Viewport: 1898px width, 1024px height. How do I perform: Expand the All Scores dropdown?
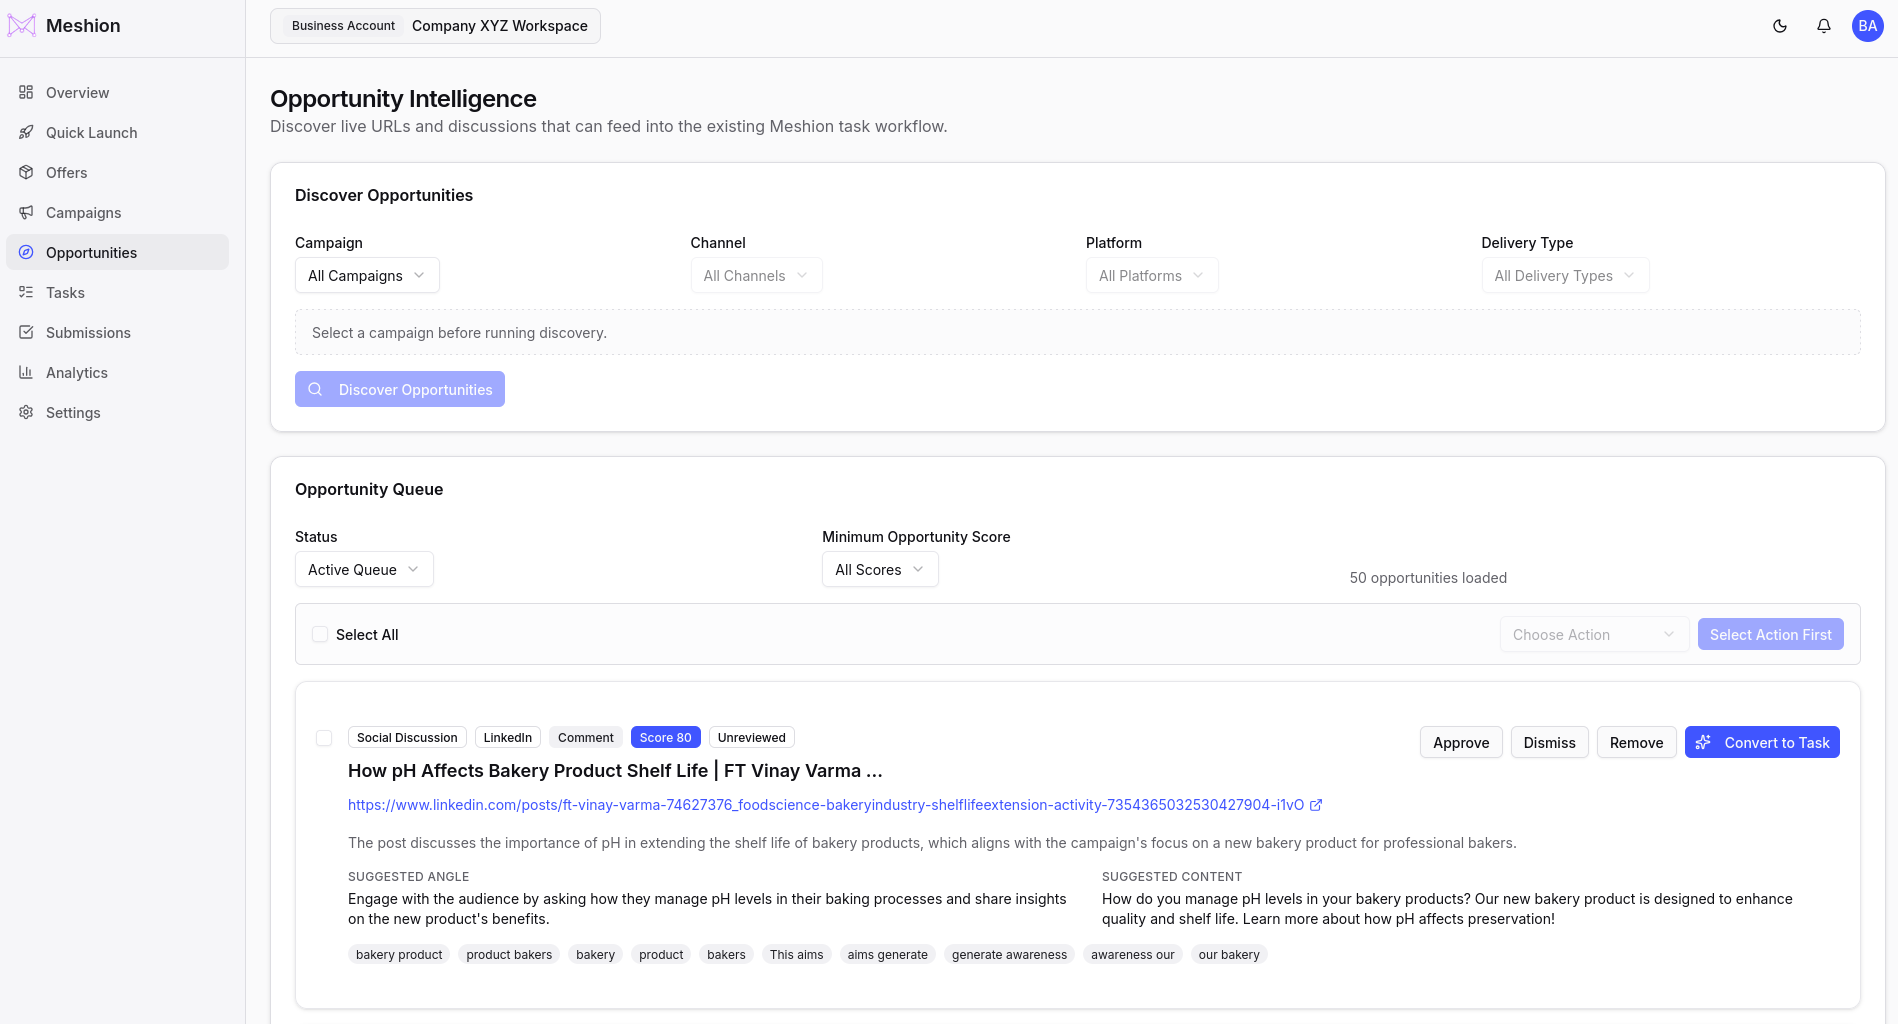click(880, 569)
